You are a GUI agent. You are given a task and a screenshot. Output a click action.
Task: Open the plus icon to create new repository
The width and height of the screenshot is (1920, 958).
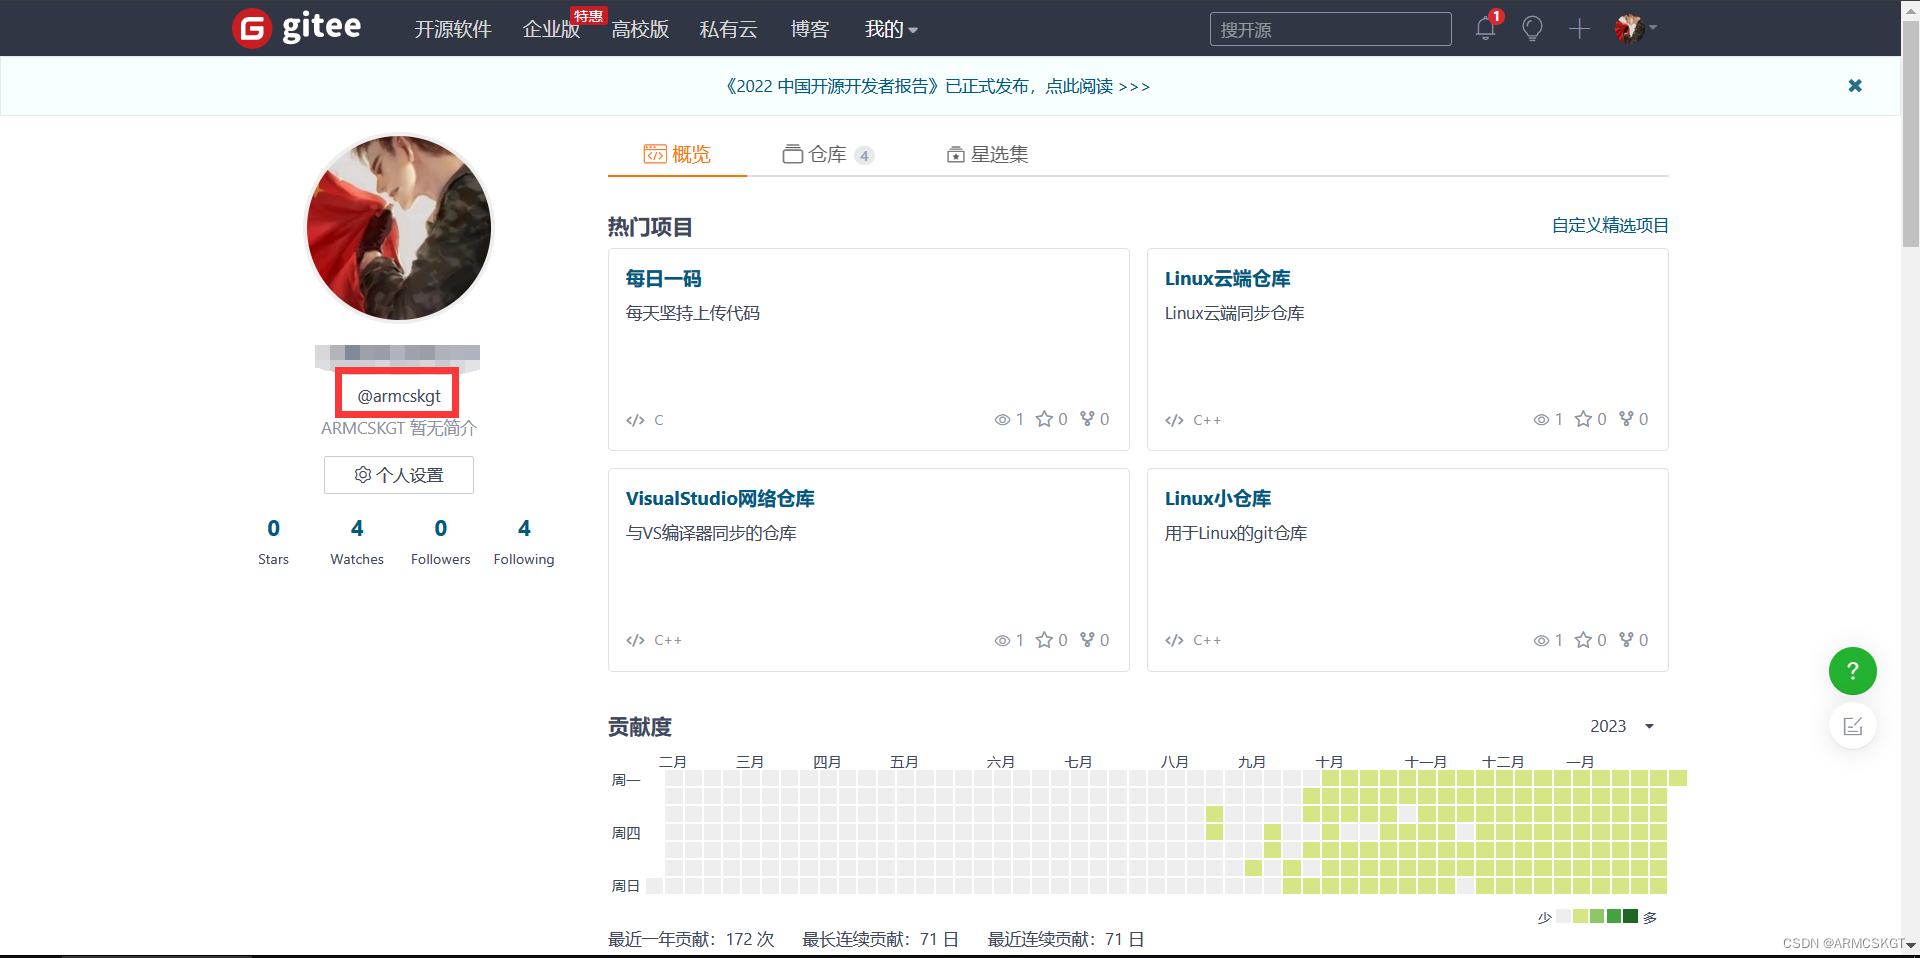(1579, 29)
